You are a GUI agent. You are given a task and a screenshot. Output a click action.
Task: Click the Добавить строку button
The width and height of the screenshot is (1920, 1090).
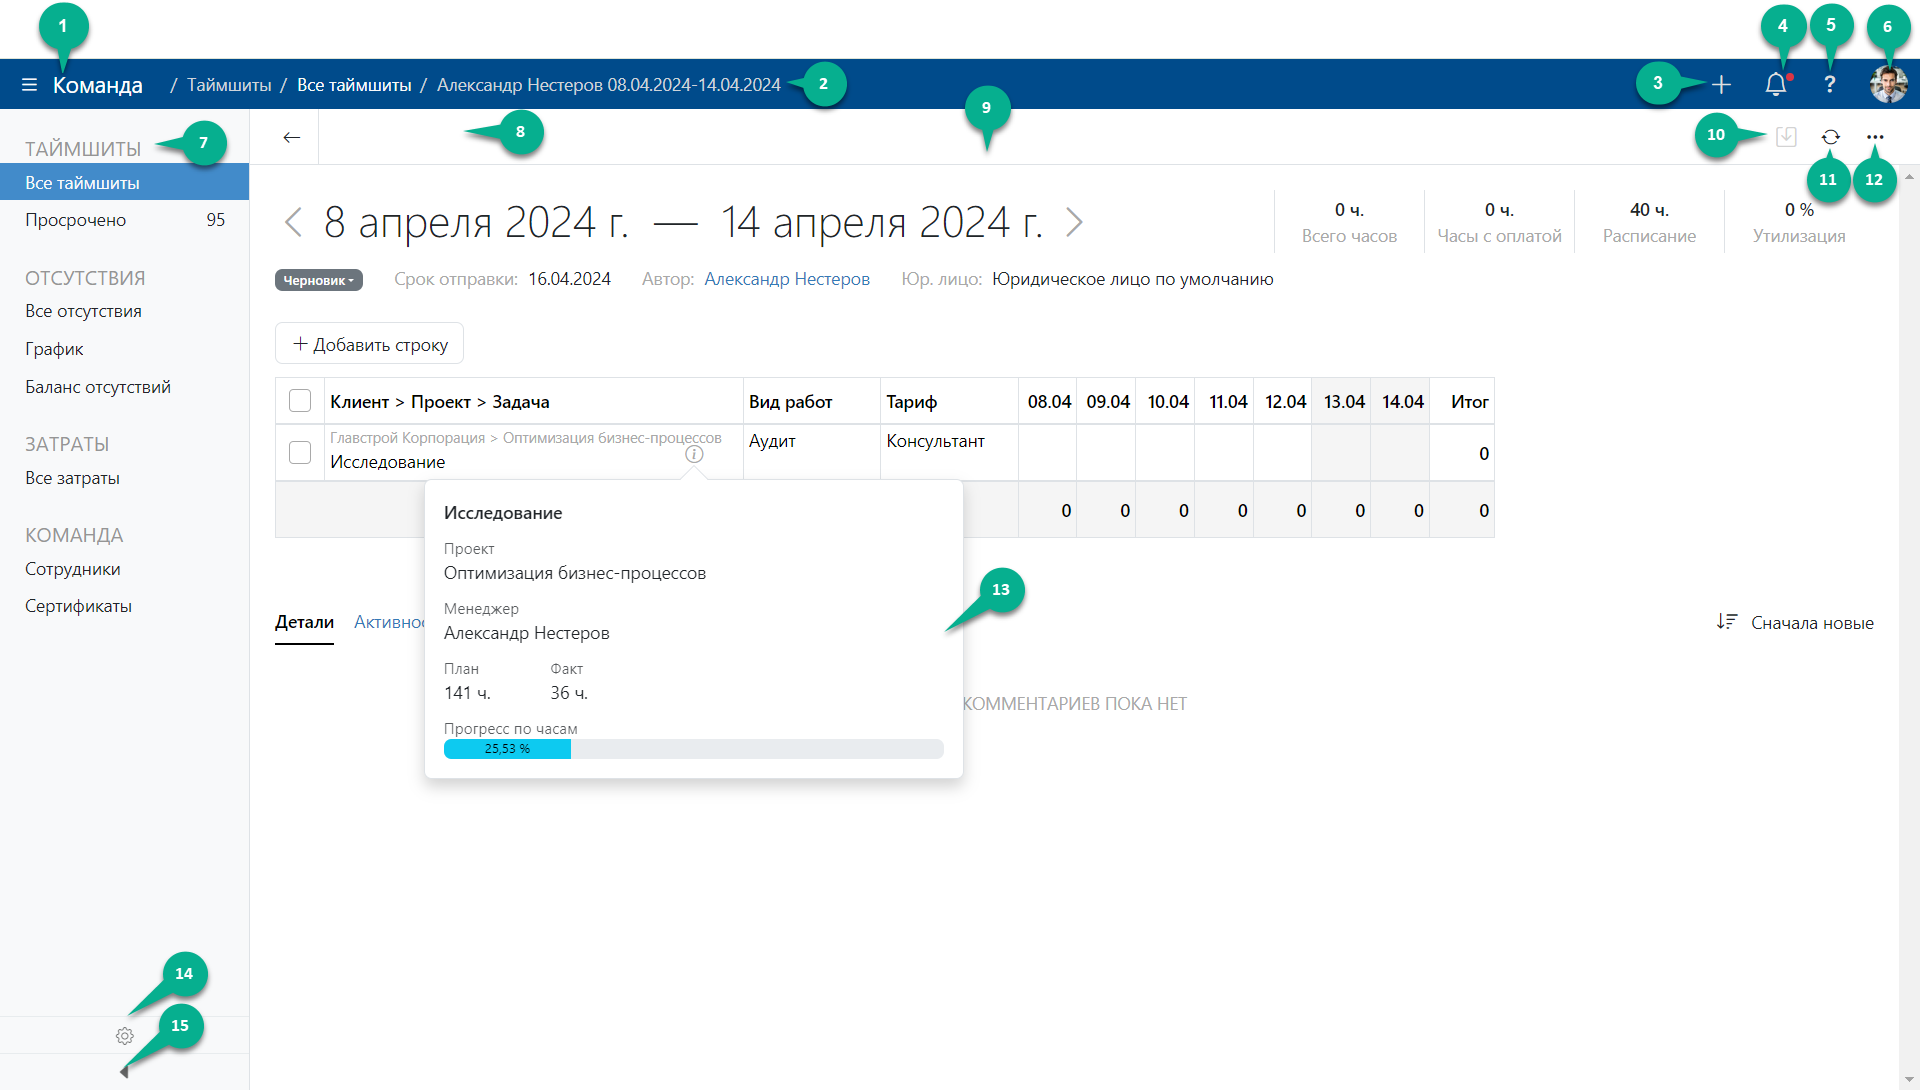pyautogui.click(x=369, y=344)
